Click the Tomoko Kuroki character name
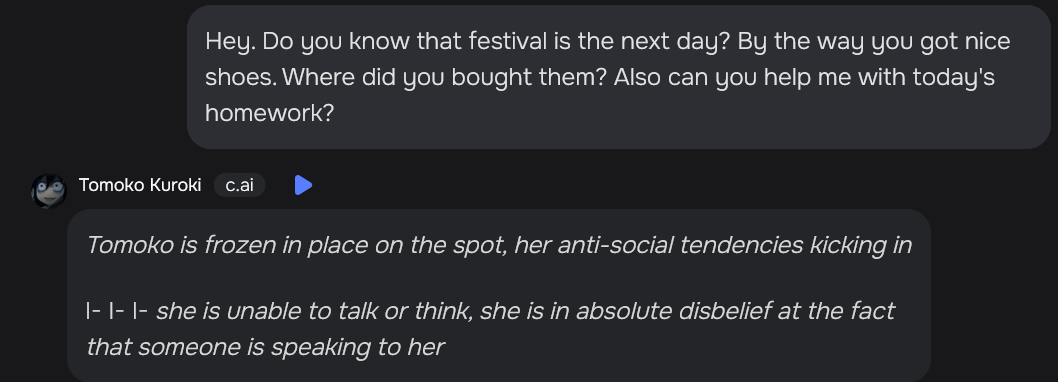 pos(140,185)
